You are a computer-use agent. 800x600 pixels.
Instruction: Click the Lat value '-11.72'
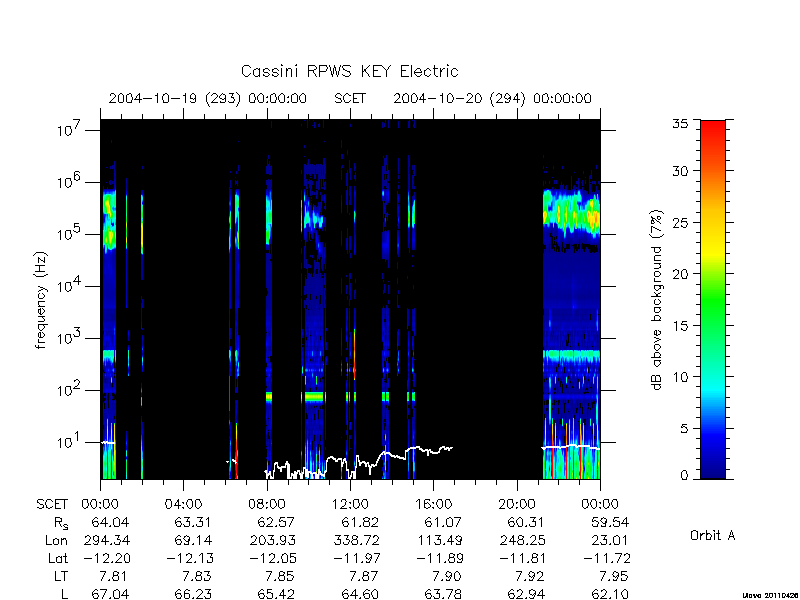606,558
